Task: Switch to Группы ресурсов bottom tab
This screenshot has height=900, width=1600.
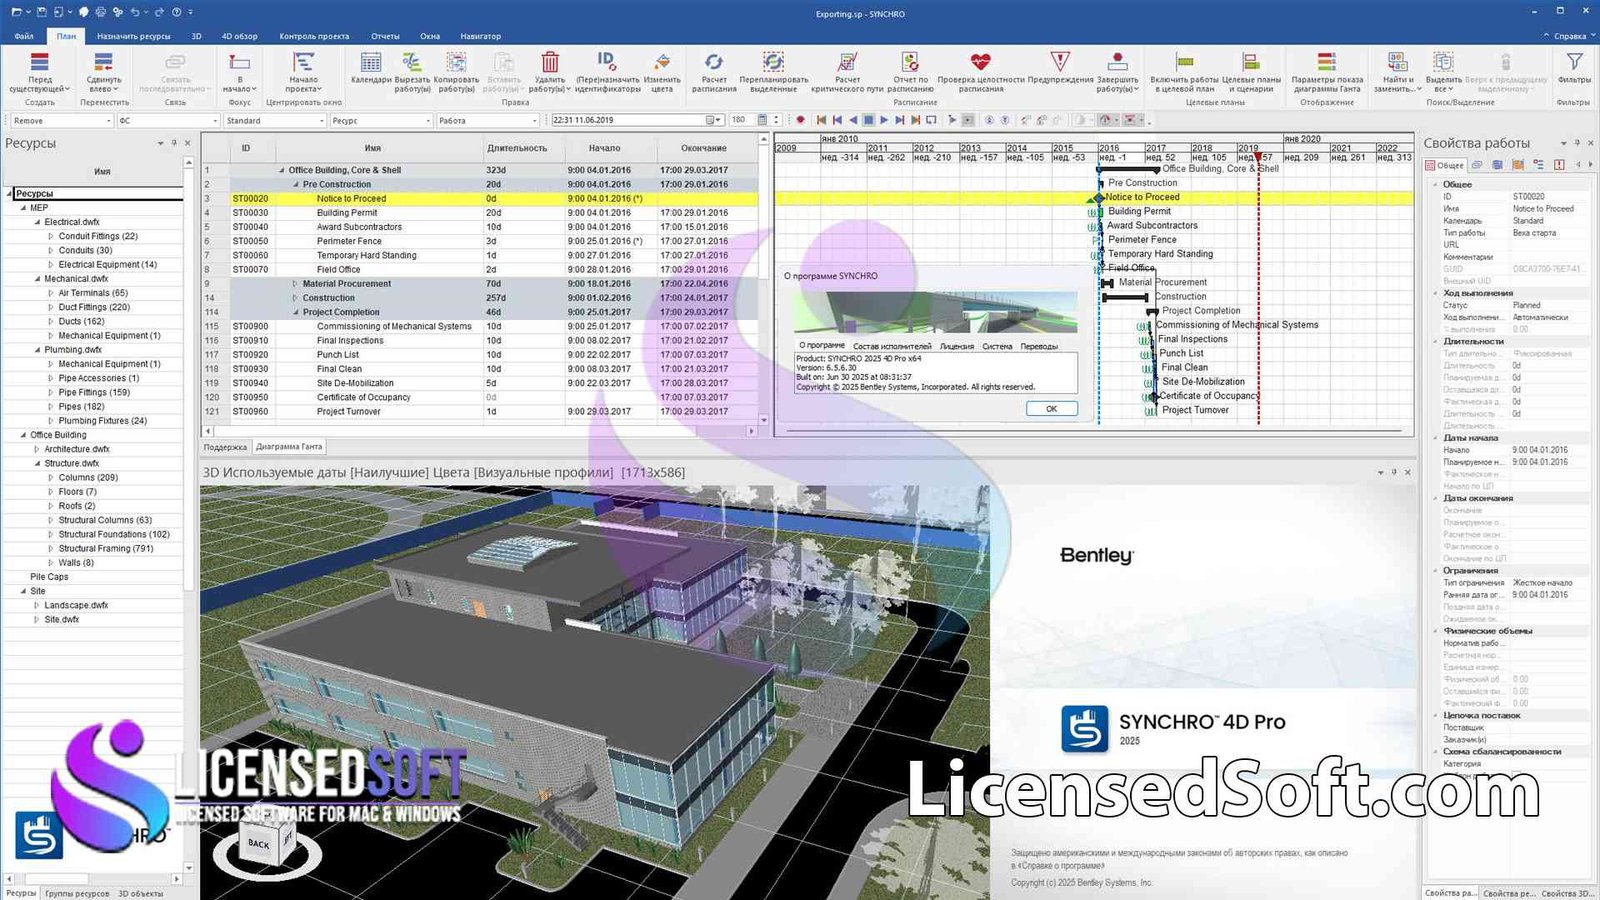Action: click(x=77, y=893)
